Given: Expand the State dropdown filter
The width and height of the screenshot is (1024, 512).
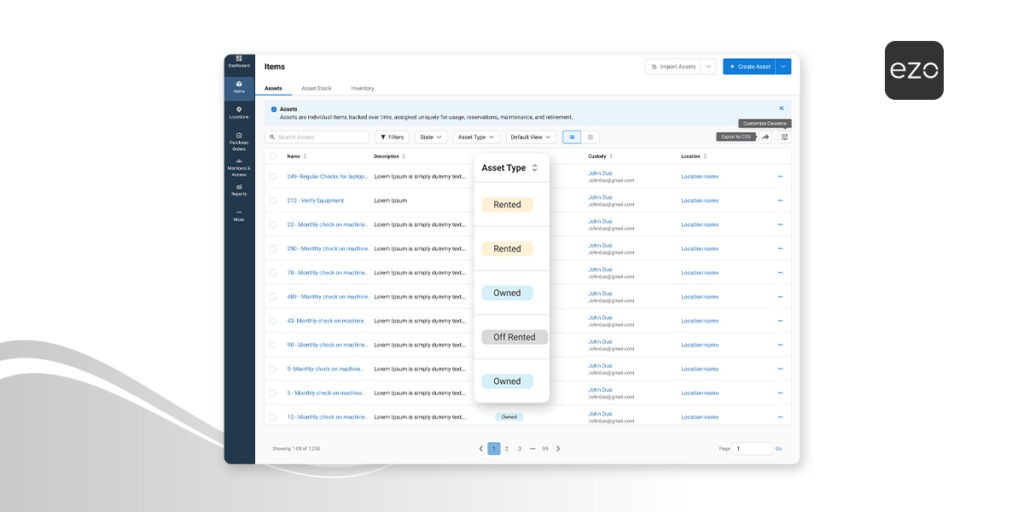Looking at the screenshot, I should (431, 137).
